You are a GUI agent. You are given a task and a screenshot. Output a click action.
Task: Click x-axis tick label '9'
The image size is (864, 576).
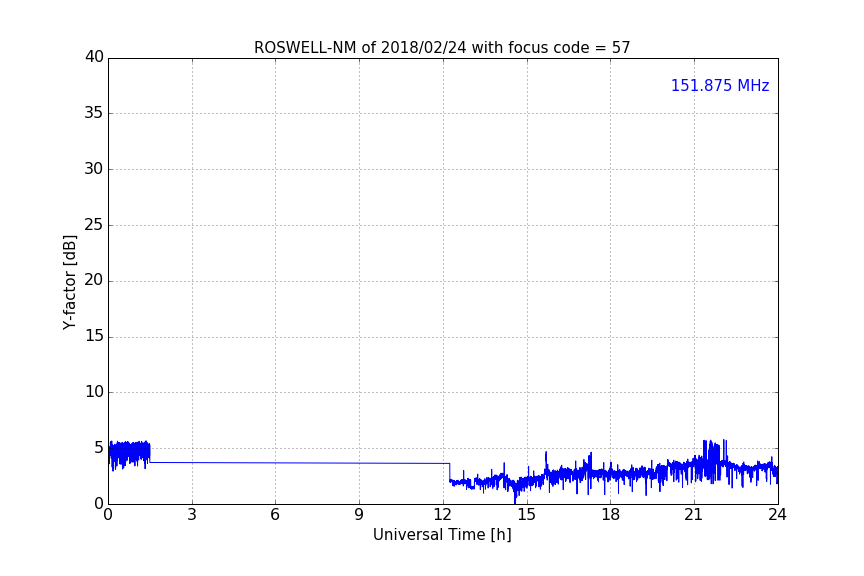coord(359,515)
